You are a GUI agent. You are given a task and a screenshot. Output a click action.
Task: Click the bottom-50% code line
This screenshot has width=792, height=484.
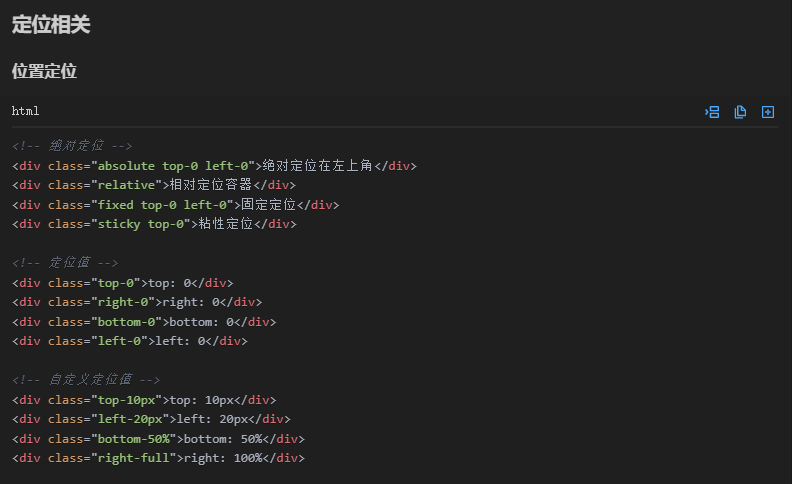[x=158, y=439]
